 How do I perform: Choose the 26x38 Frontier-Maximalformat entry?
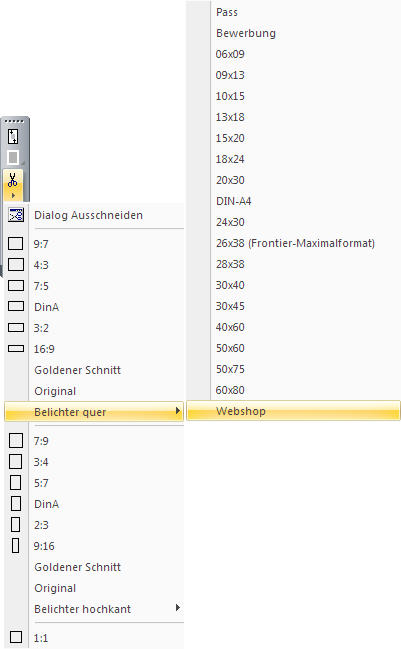pyautogui.click(x=293, y=243)
